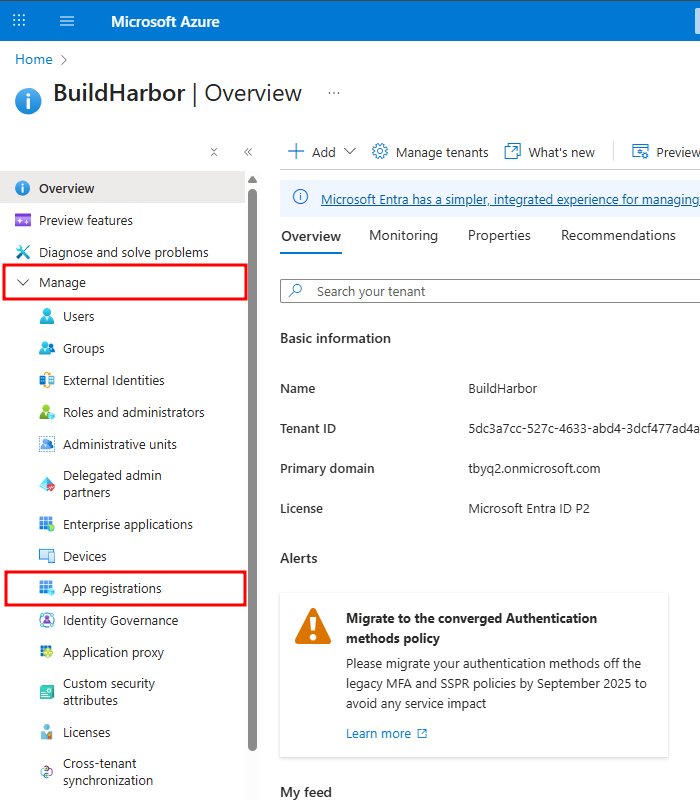Click the Devices icon in sidebar

(47, 557)
